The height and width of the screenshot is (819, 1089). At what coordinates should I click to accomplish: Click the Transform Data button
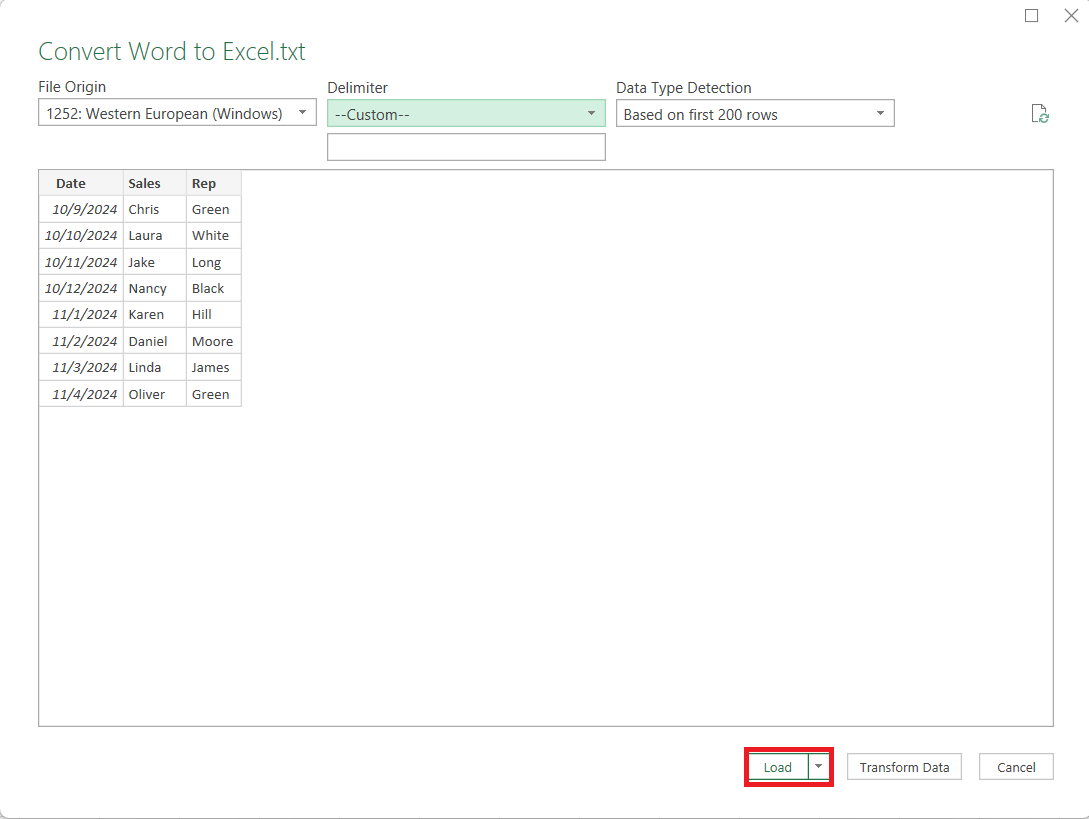(x=904, y=767)
